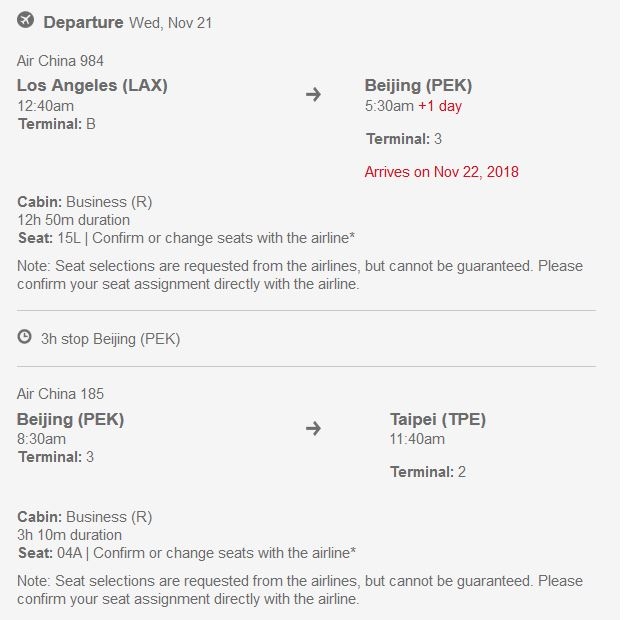Viewport: 641px width, 620px height.
Task: Click the red +1 day indicator
Action: pos(440,106)
